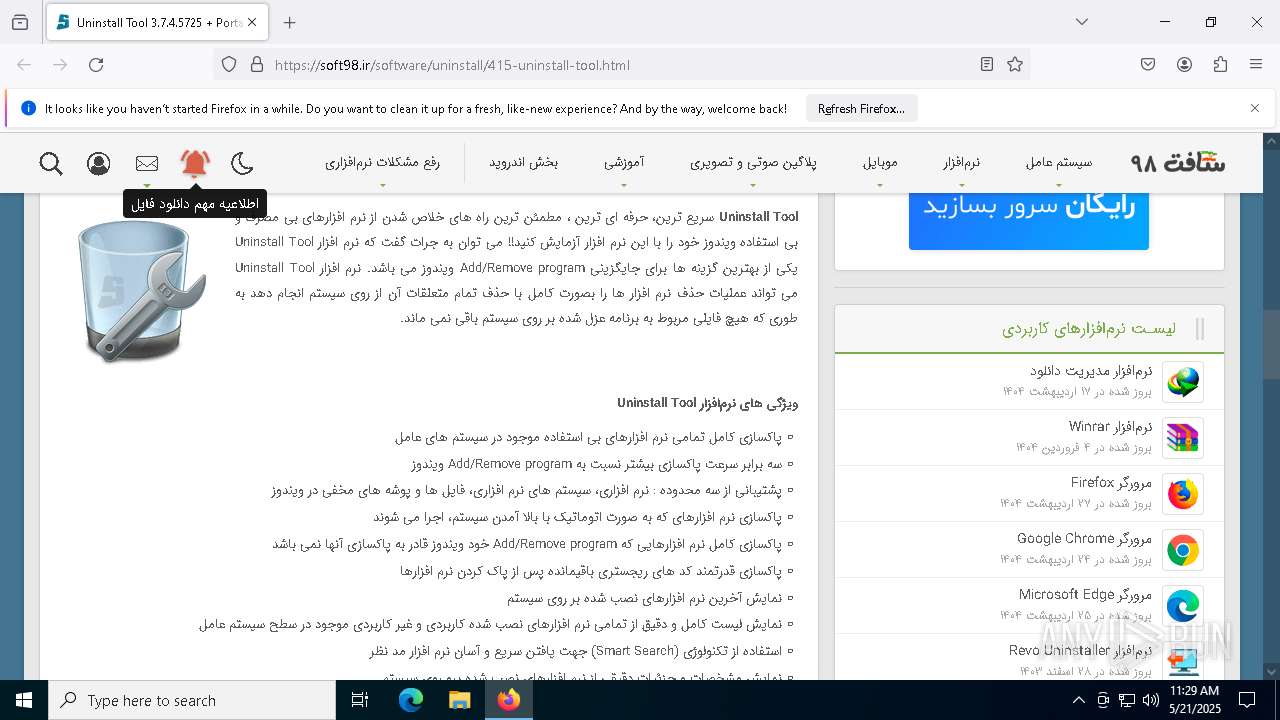
Task: Toggle dark mode with the moon icon
Action: coord(242,163)
